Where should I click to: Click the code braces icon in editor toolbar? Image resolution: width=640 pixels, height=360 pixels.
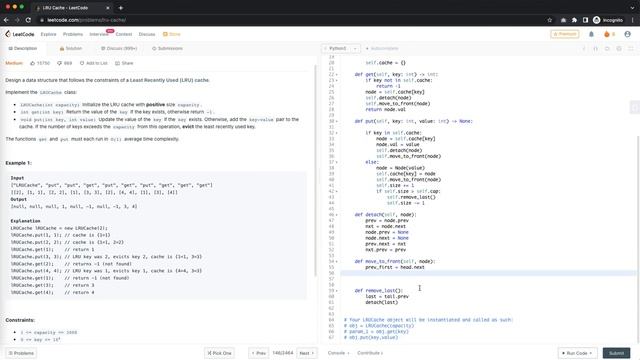(595, 49)
